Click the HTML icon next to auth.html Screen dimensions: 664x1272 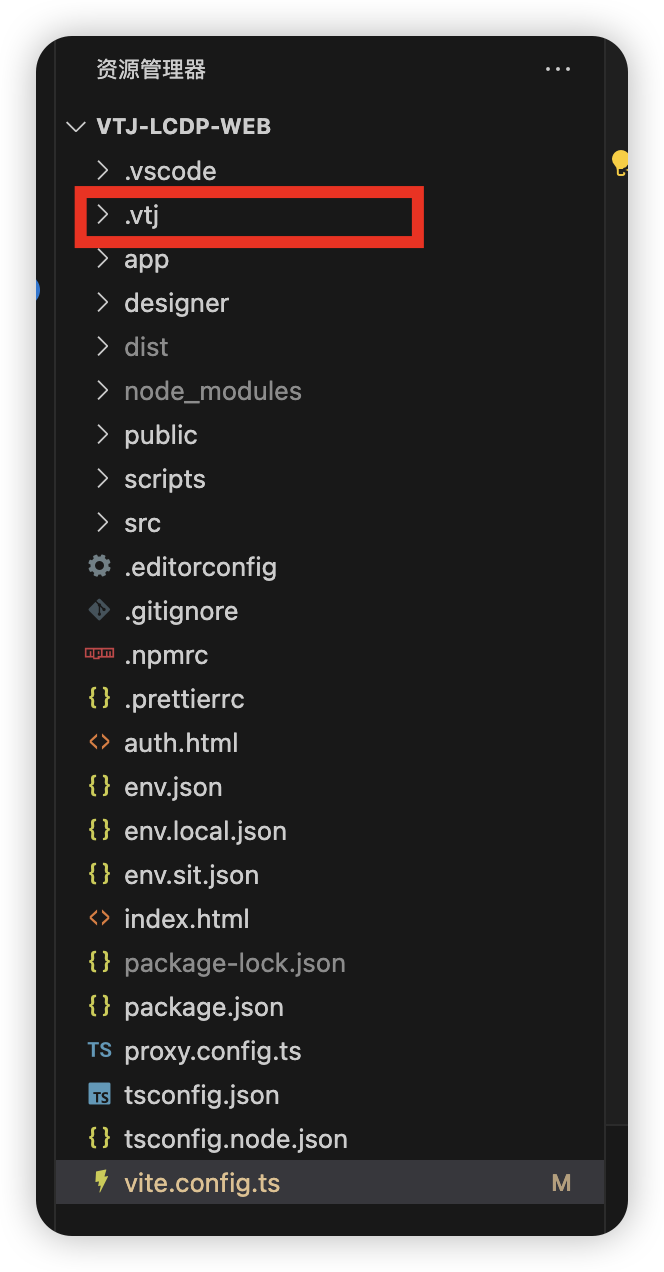point(99,742)
